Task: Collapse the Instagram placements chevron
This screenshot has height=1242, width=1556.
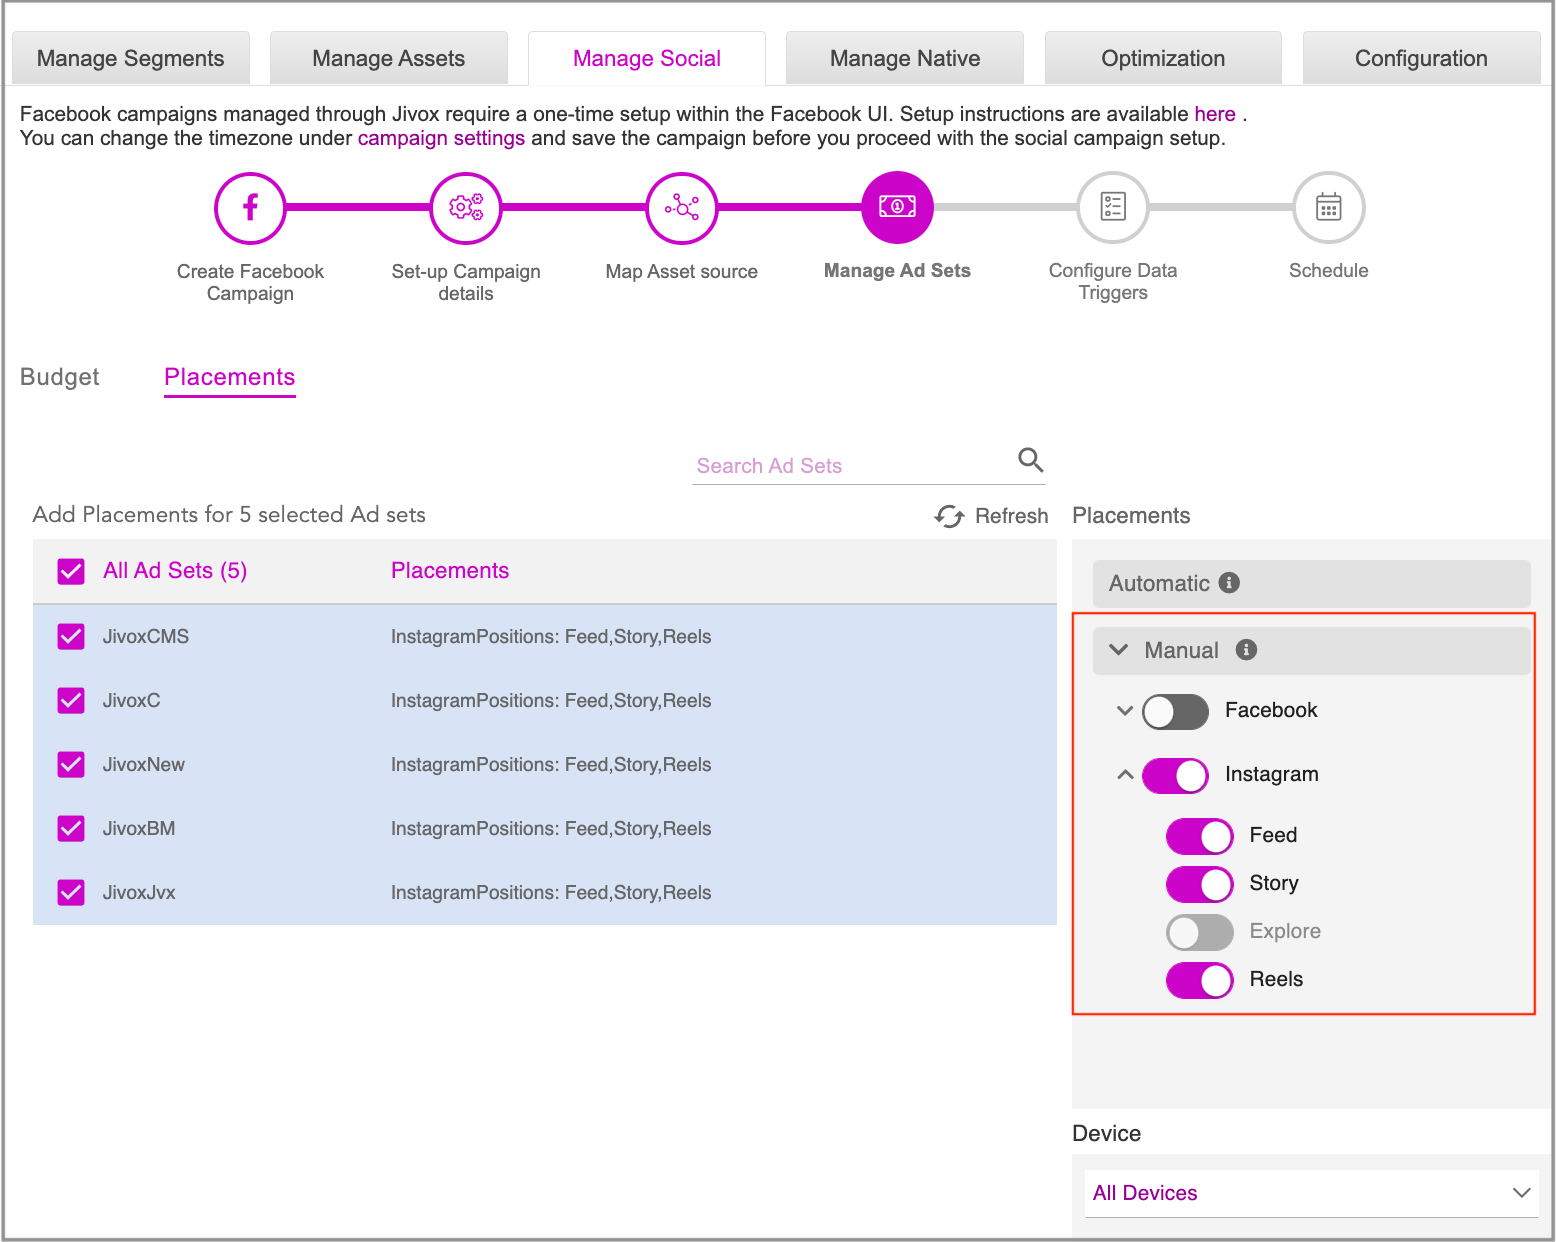Action: [1125, 774]
